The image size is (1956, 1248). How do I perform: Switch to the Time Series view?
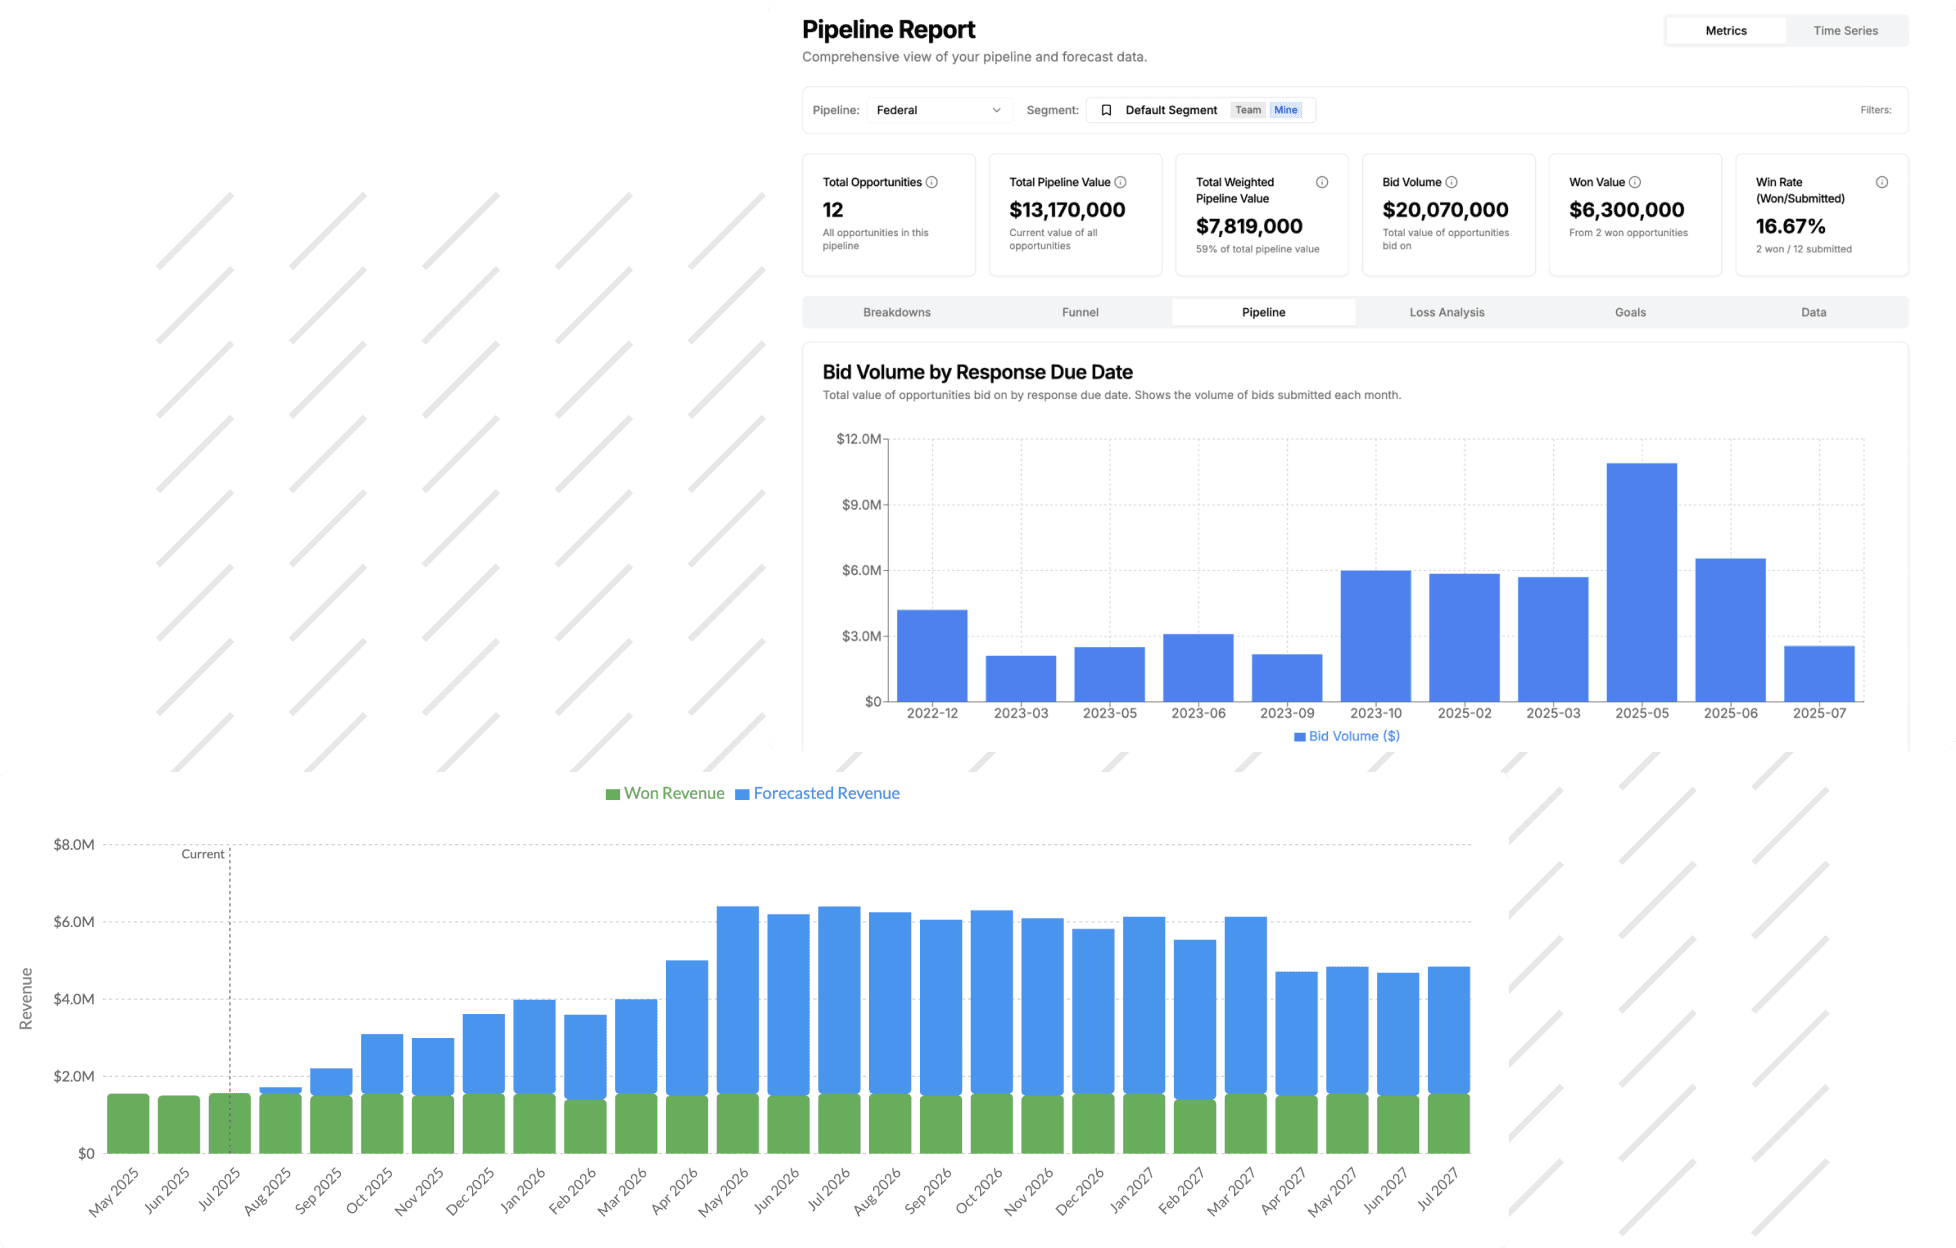pyautogui.click(x=1845, y=30)
